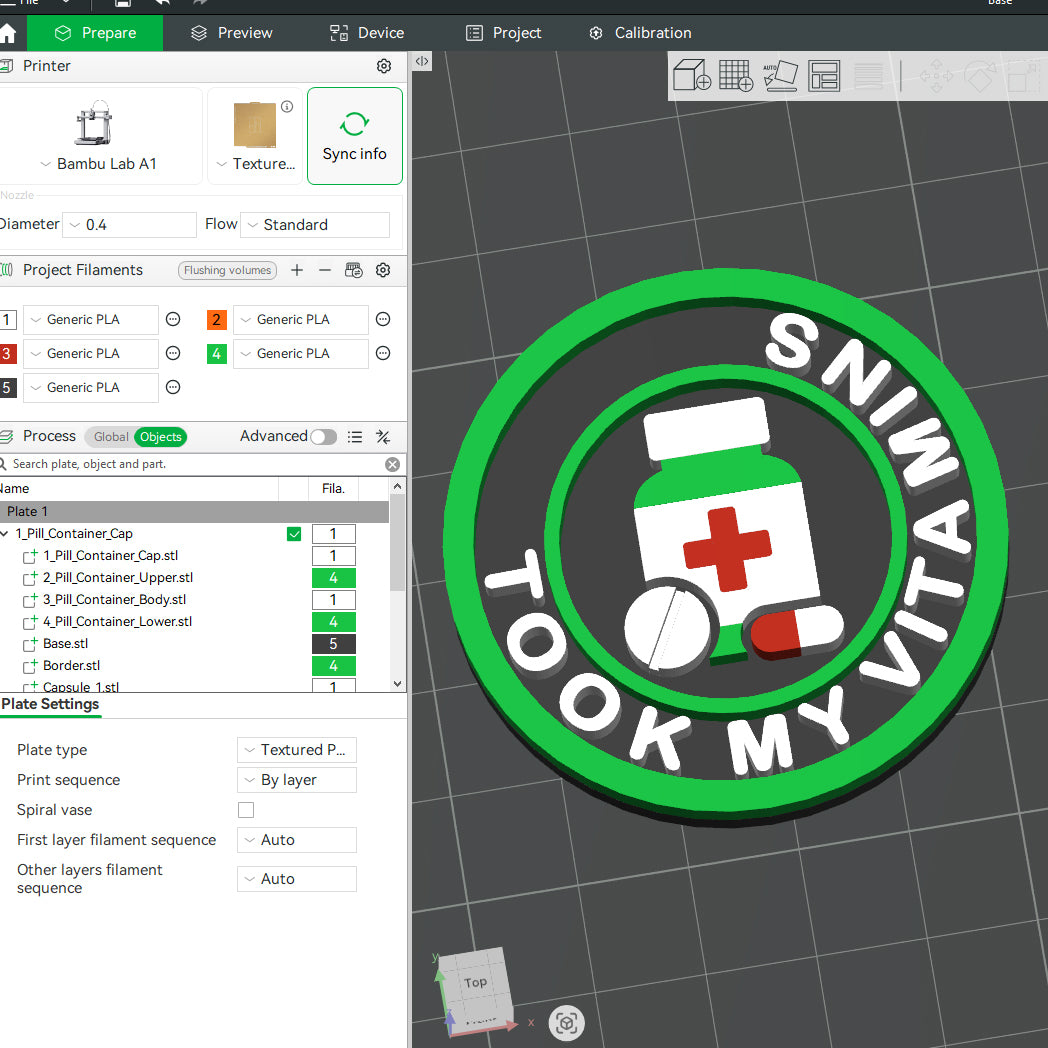Viewport: 1048px width, 1048px height.
Task: Click the Add object cube icon
Action: (691, 76)
